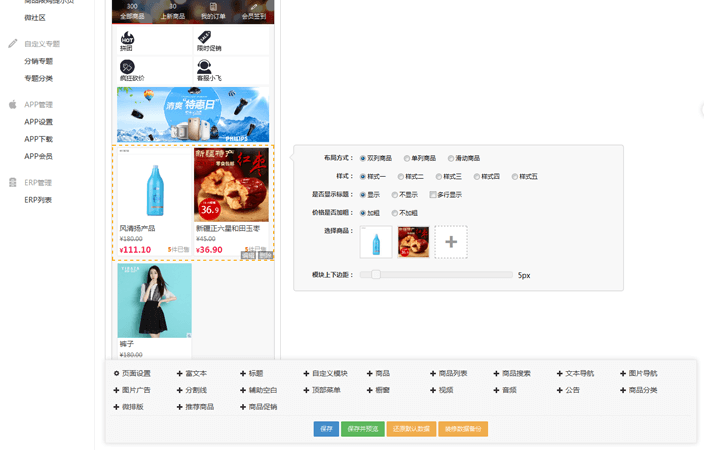Click the plus tile to add a product

pyautogui.click(x=450, y=242)
